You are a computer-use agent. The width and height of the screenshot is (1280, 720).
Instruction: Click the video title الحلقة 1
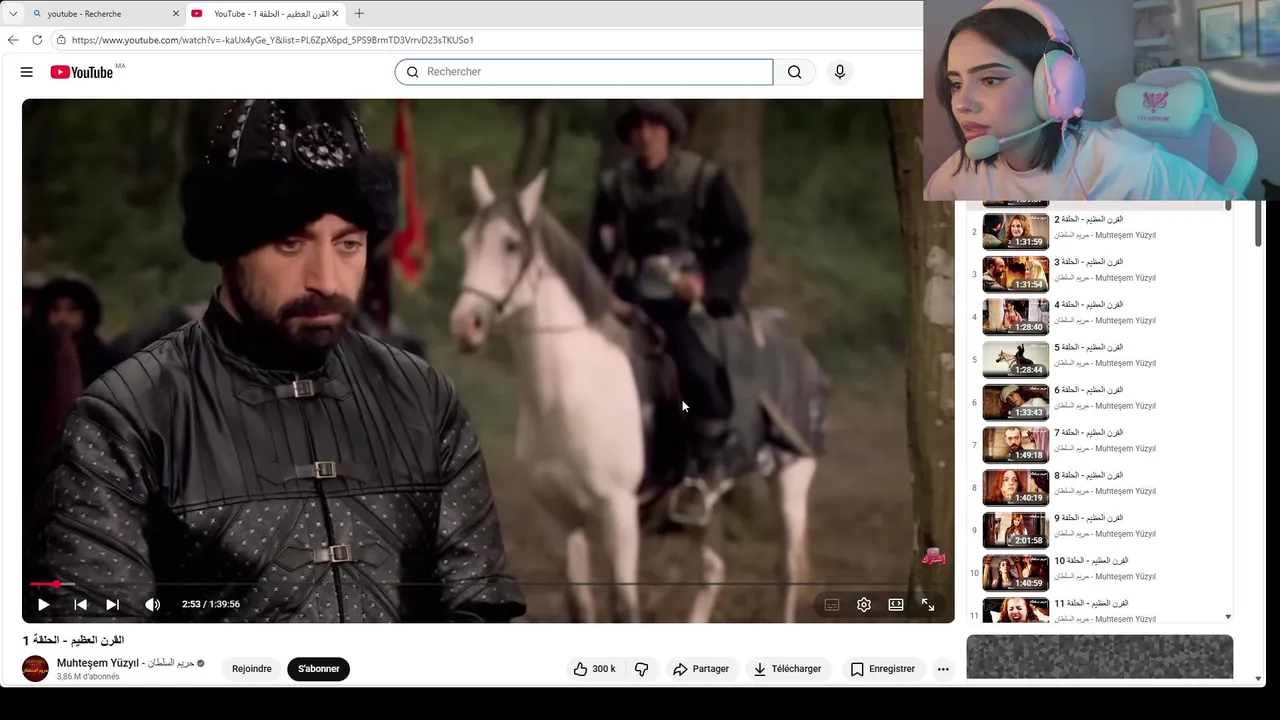(73, 640)
